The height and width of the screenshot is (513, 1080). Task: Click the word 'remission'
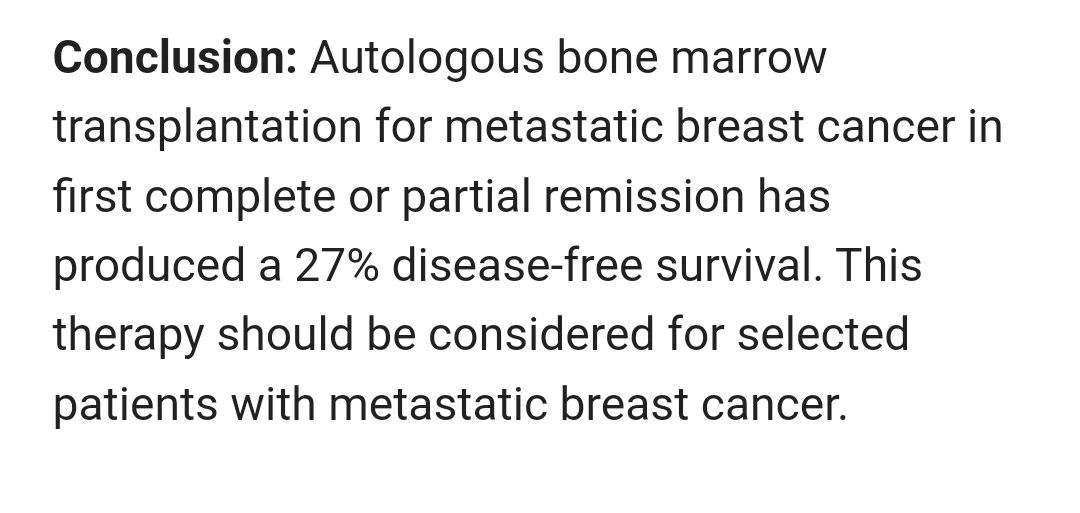(x=644, y=196)
